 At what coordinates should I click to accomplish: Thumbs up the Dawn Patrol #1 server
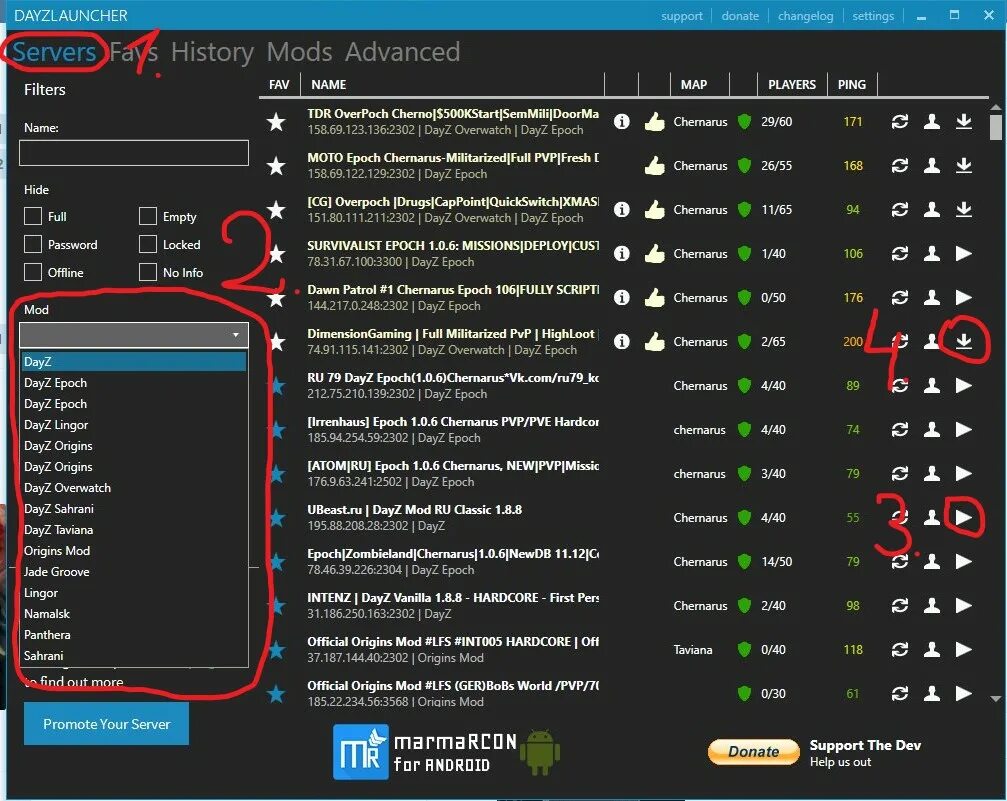(x=654, y=297)
